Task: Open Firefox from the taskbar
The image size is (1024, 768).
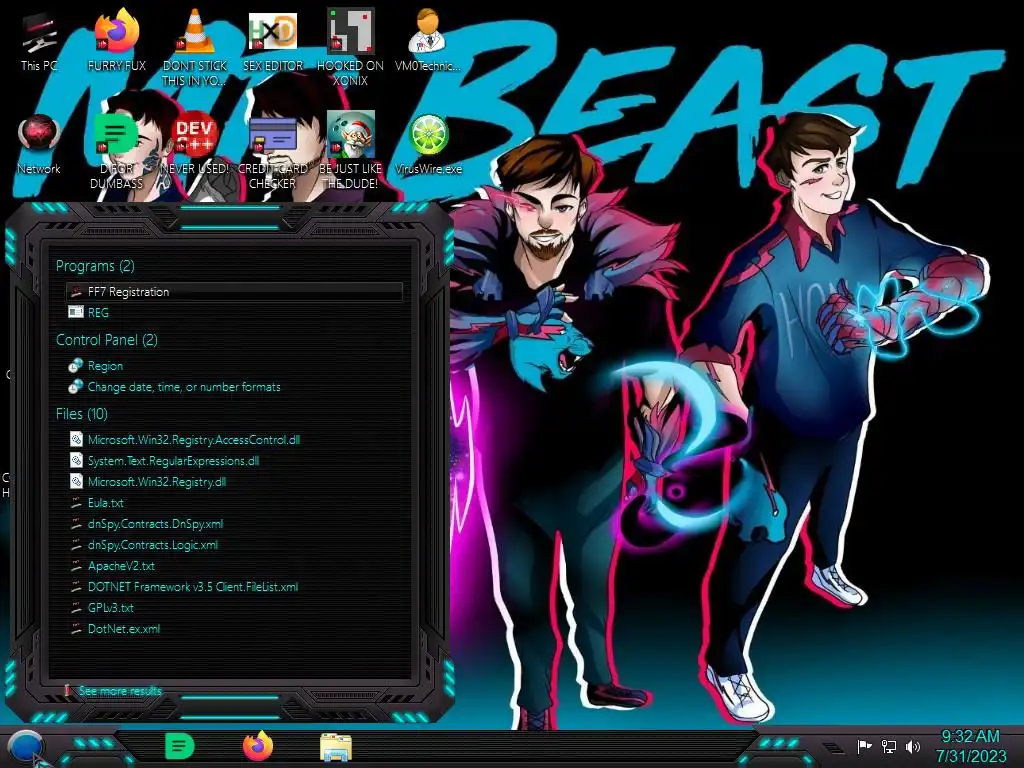Action: click(x=258, y=746)
